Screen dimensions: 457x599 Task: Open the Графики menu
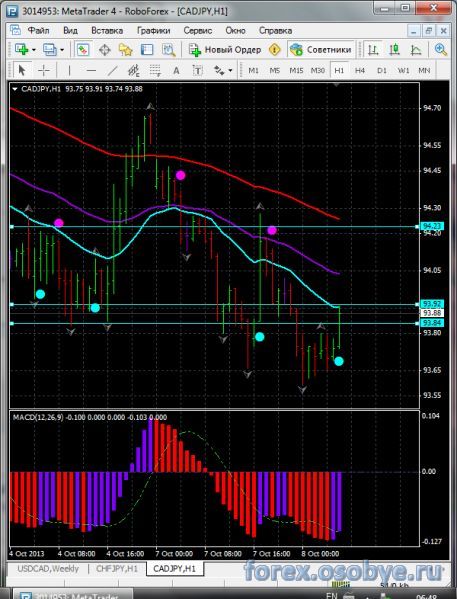tap(153, 31)
